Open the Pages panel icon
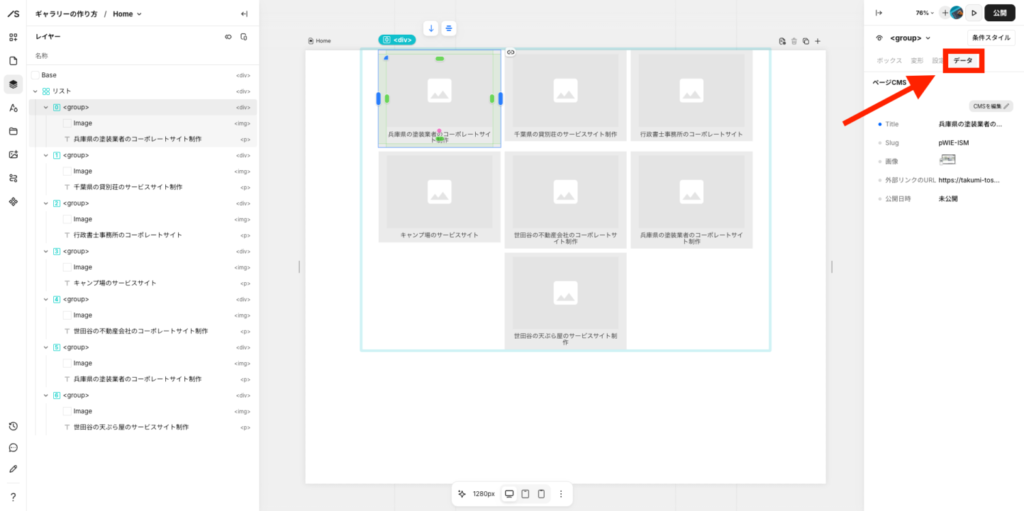Screen dimensions: 1024x511 (x=13, y=61)
